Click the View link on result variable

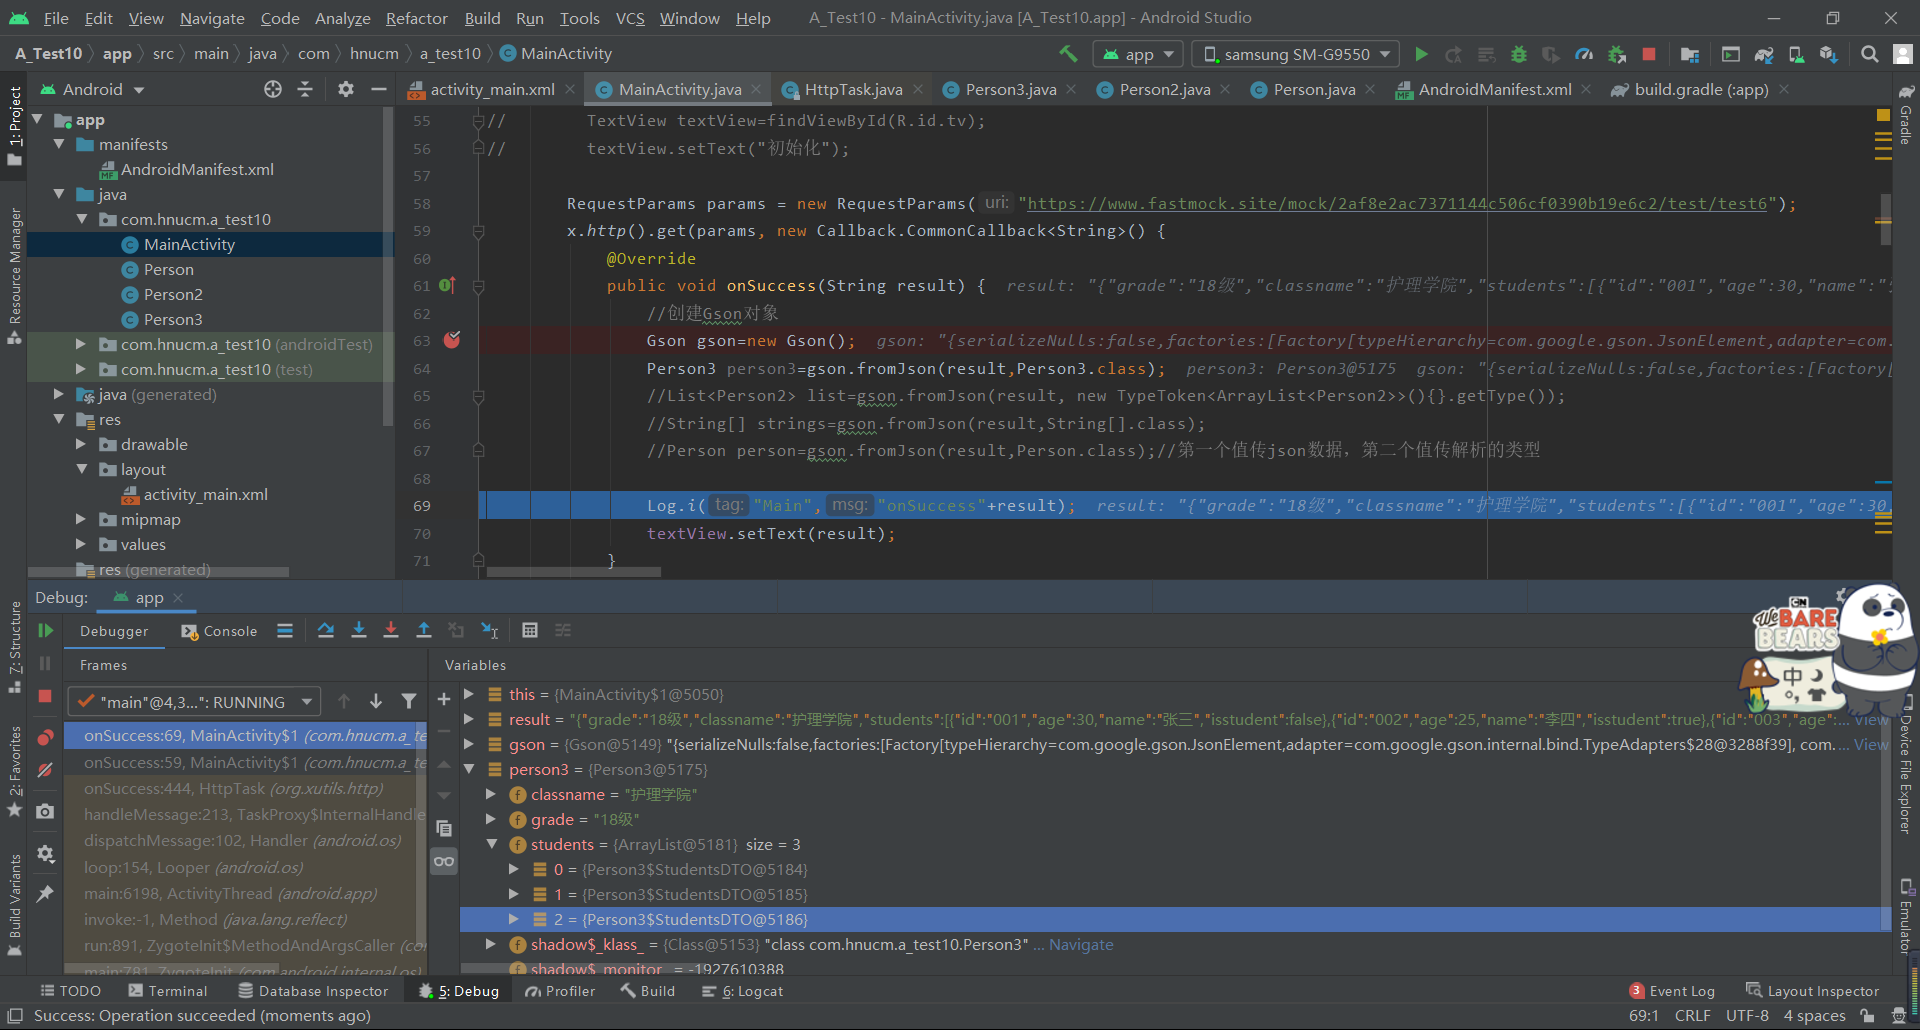(1872, 719)
